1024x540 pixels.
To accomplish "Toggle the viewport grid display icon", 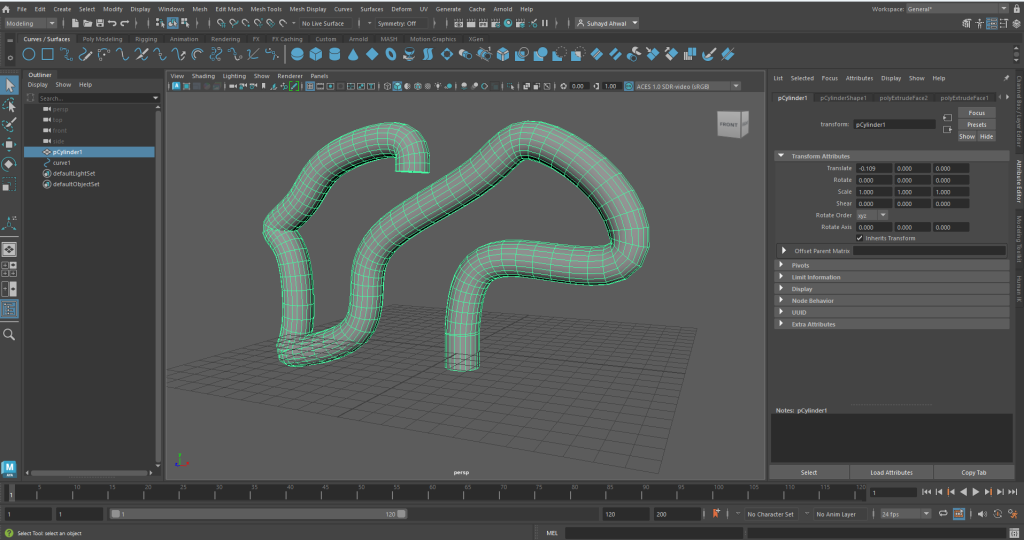I will pyautogui.click(x=309, y=86).
